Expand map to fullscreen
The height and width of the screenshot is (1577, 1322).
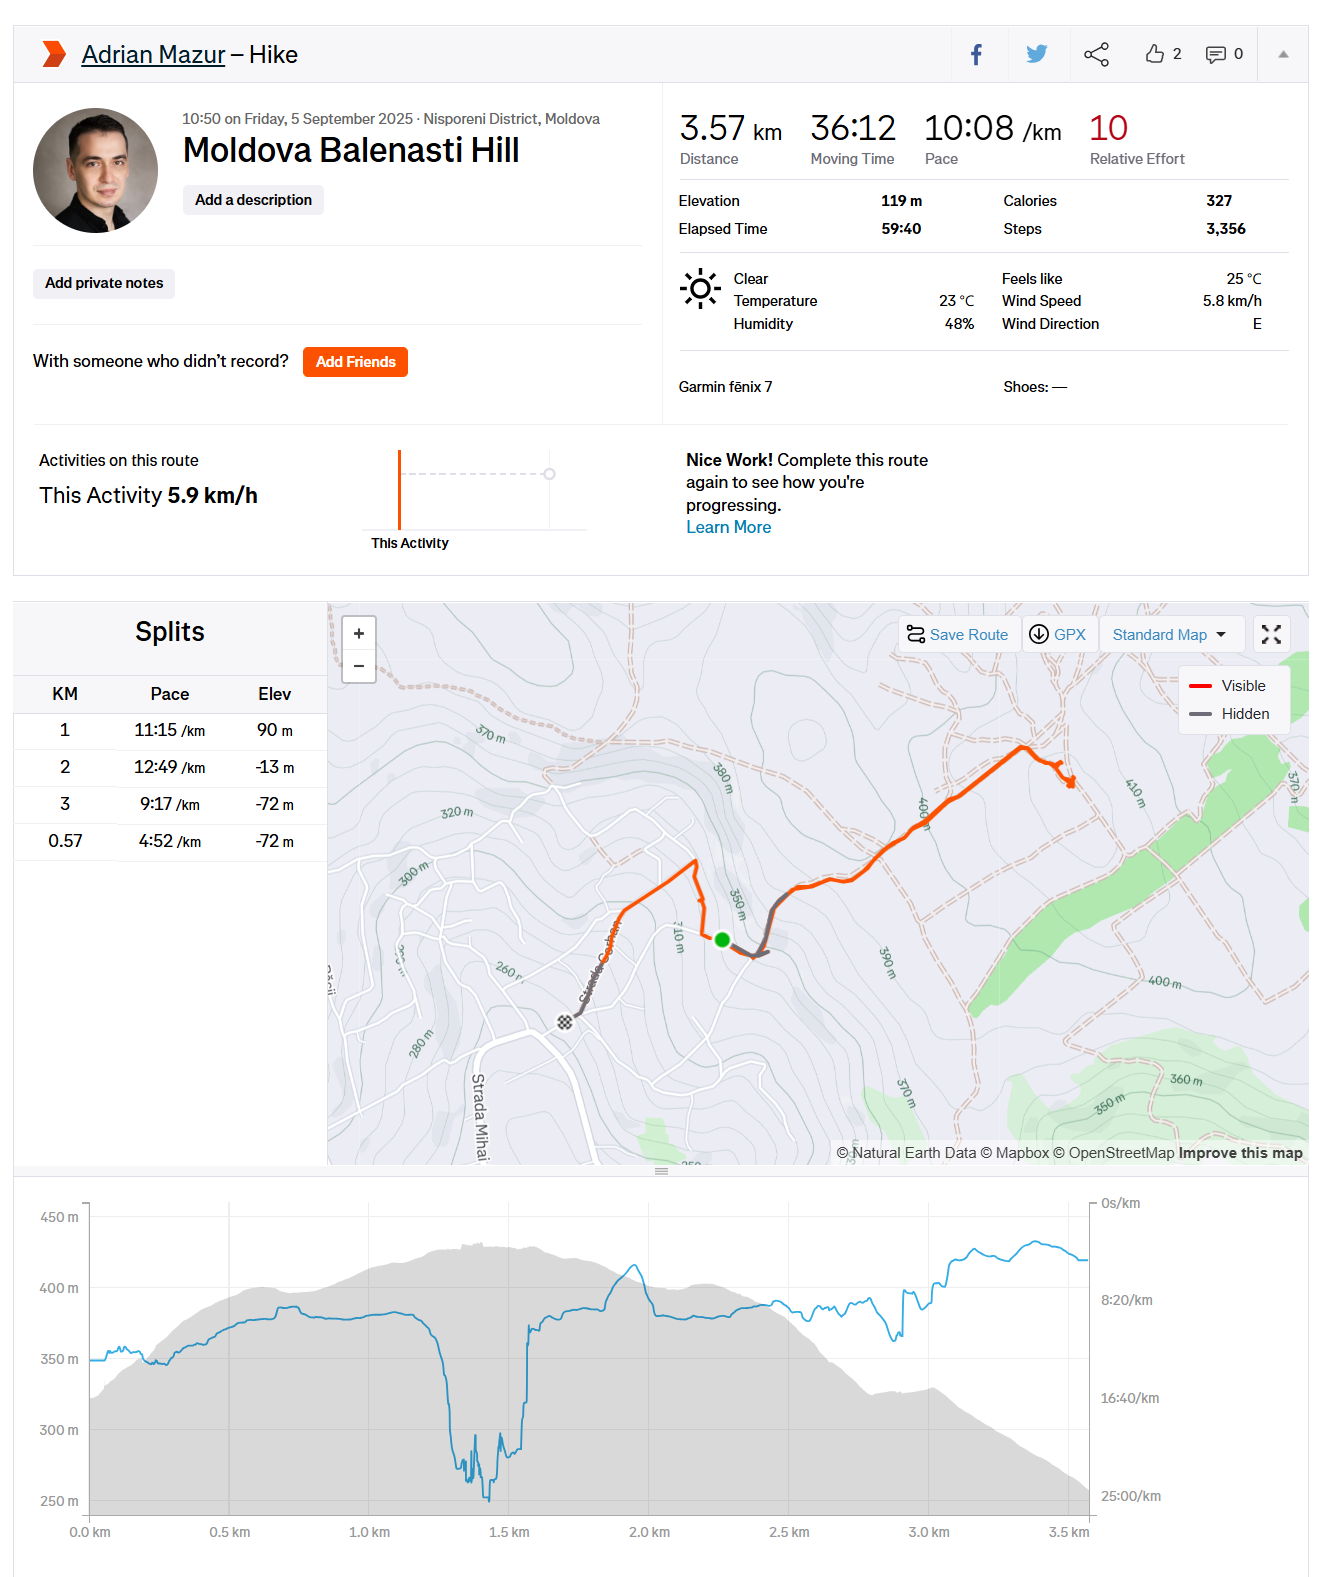pyautogui.click(x=1271, y=634)
